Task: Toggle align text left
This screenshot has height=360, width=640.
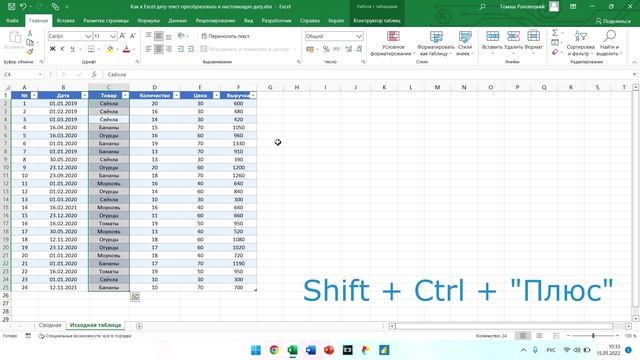Action: click(x=149, y=49)
